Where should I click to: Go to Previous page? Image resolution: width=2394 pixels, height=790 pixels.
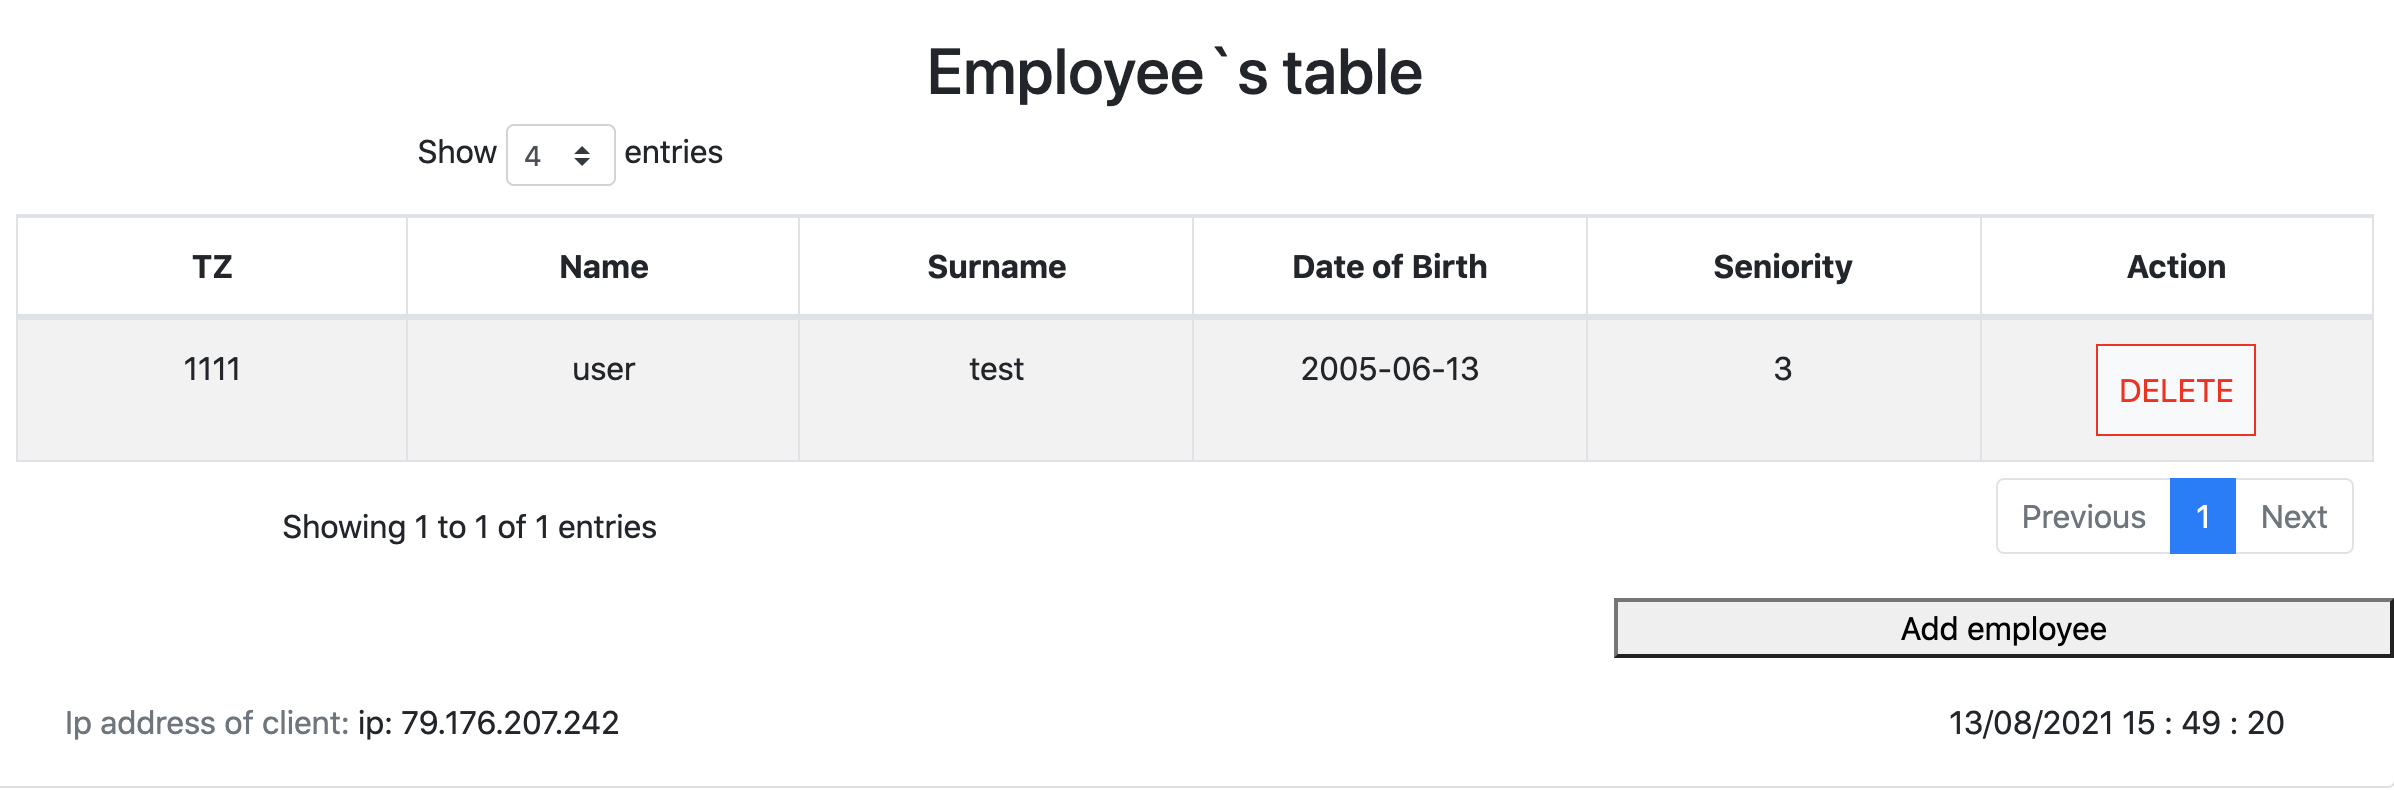pos(2083,516)
